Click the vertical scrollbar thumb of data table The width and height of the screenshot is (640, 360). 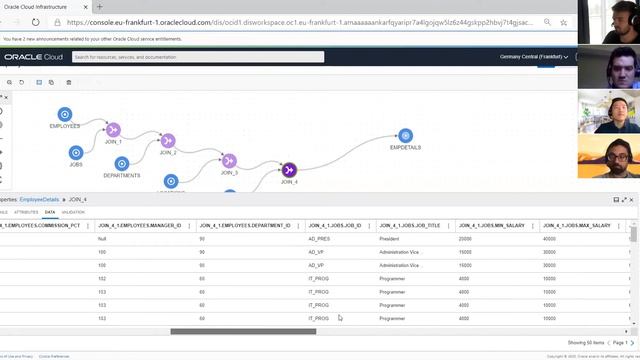coord(633,234)
